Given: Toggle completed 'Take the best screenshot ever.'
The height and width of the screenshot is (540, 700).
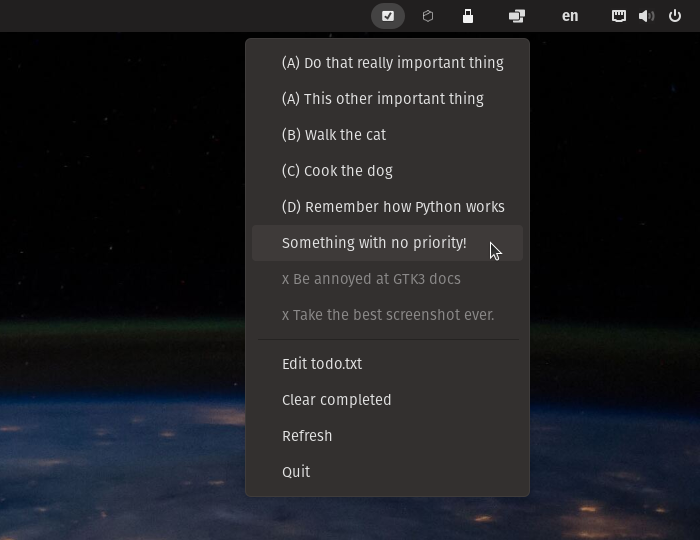Looking at the screenshot, I should point(388,315).
